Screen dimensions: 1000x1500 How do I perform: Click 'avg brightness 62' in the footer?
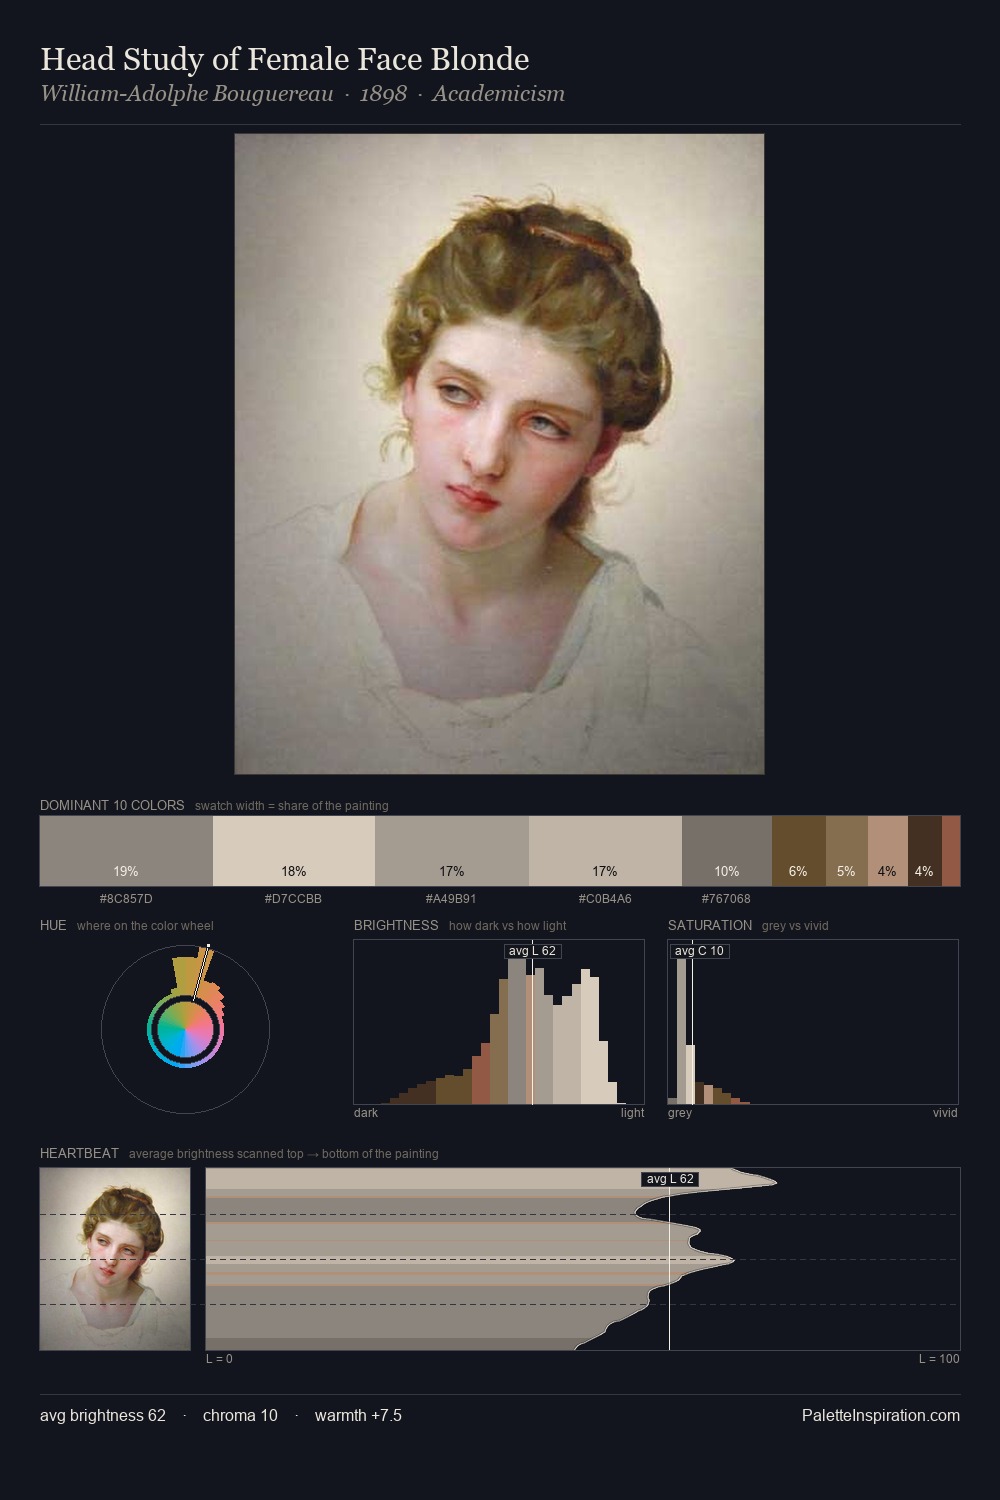pyautogui.click(x=103, y=1415)
